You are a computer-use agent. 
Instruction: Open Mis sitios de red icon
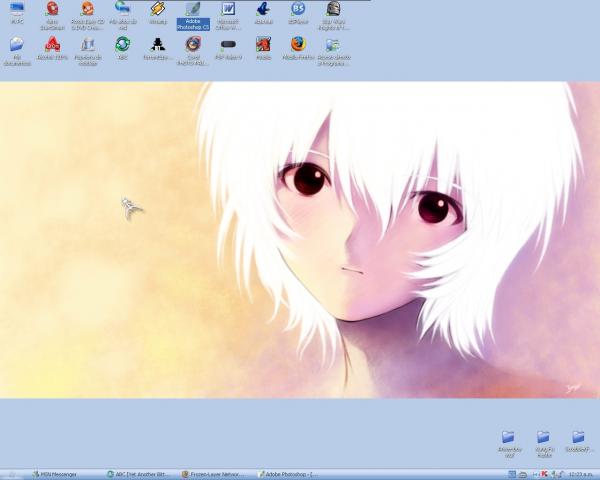click(x=123, y=16)
